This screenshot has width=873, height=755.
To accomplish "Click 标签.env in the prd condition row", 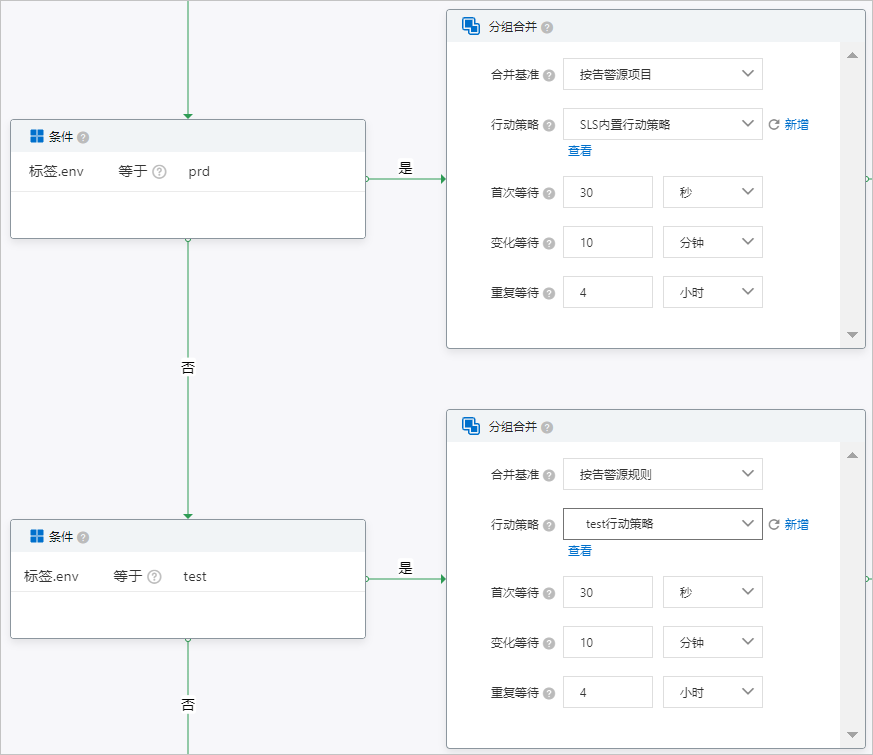I will pyautogui.click(x=56, y=171).
